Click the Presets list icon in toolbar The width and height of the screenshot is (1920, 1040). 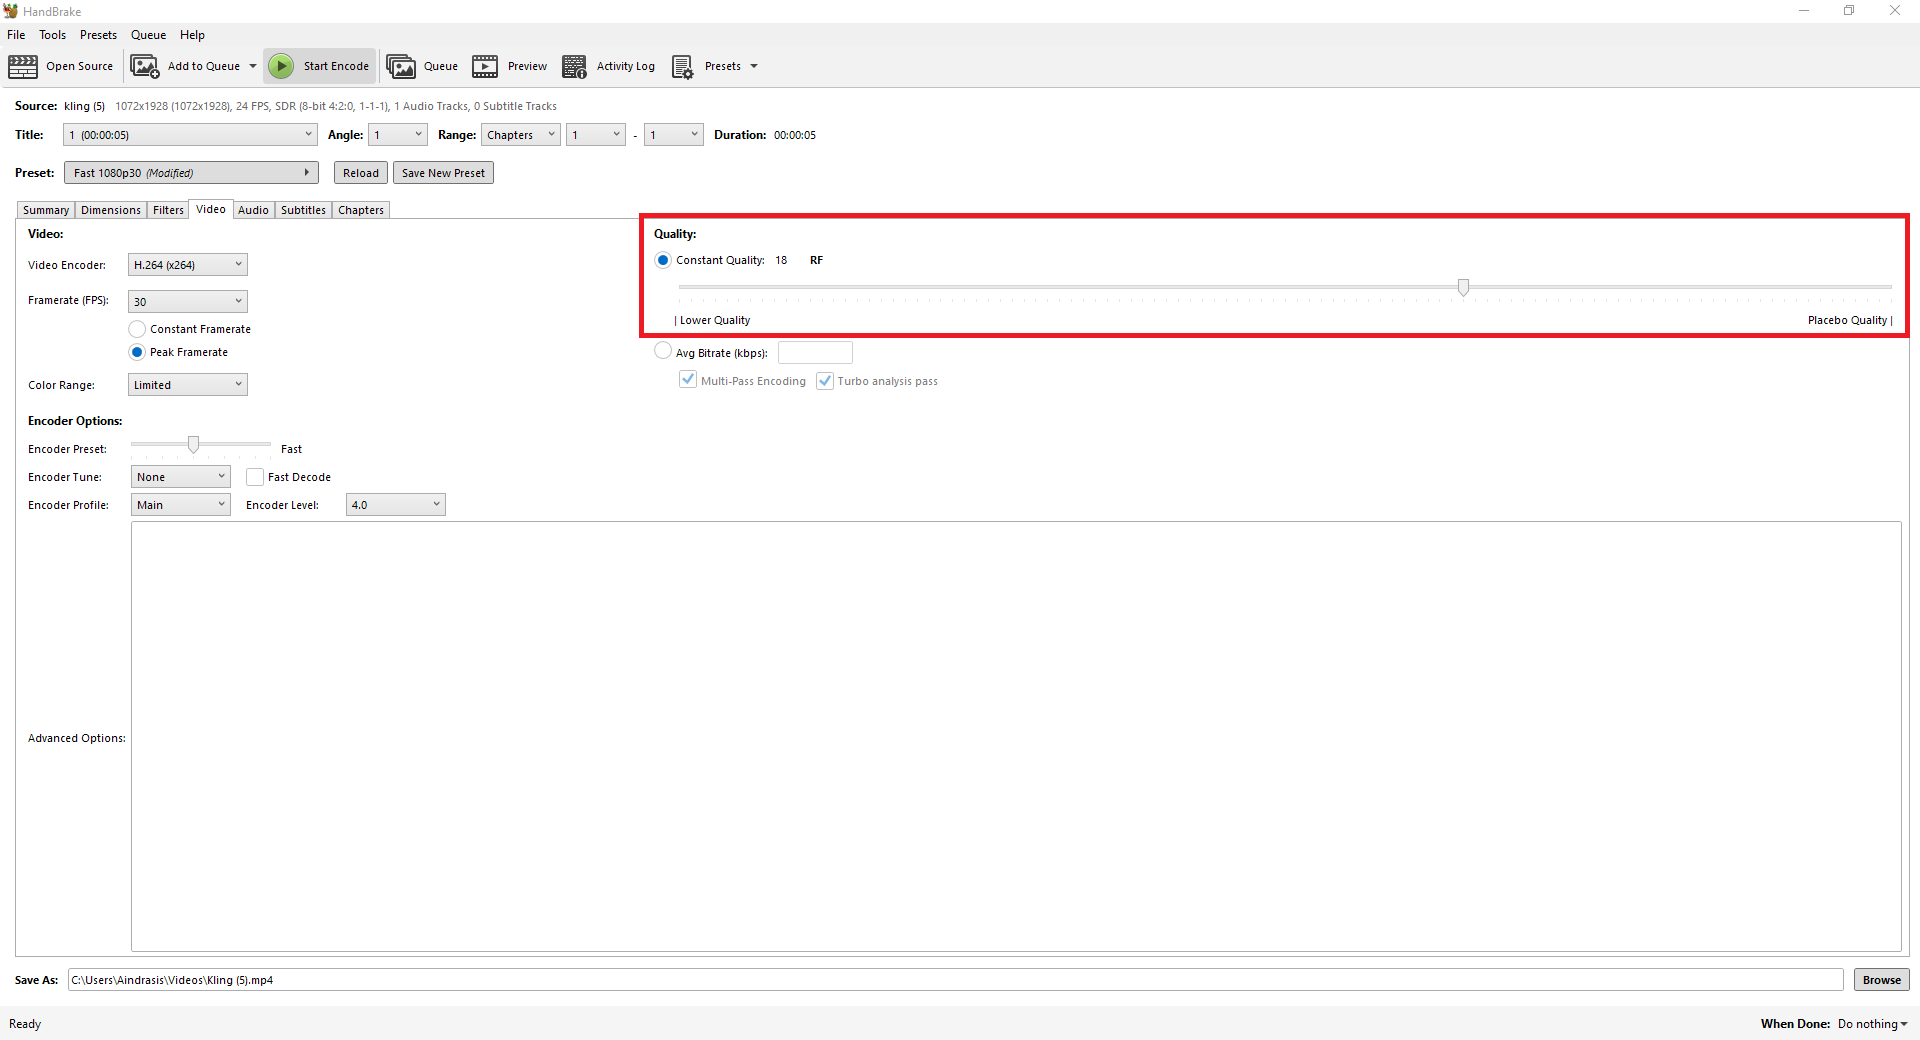[x=682, y=67]
